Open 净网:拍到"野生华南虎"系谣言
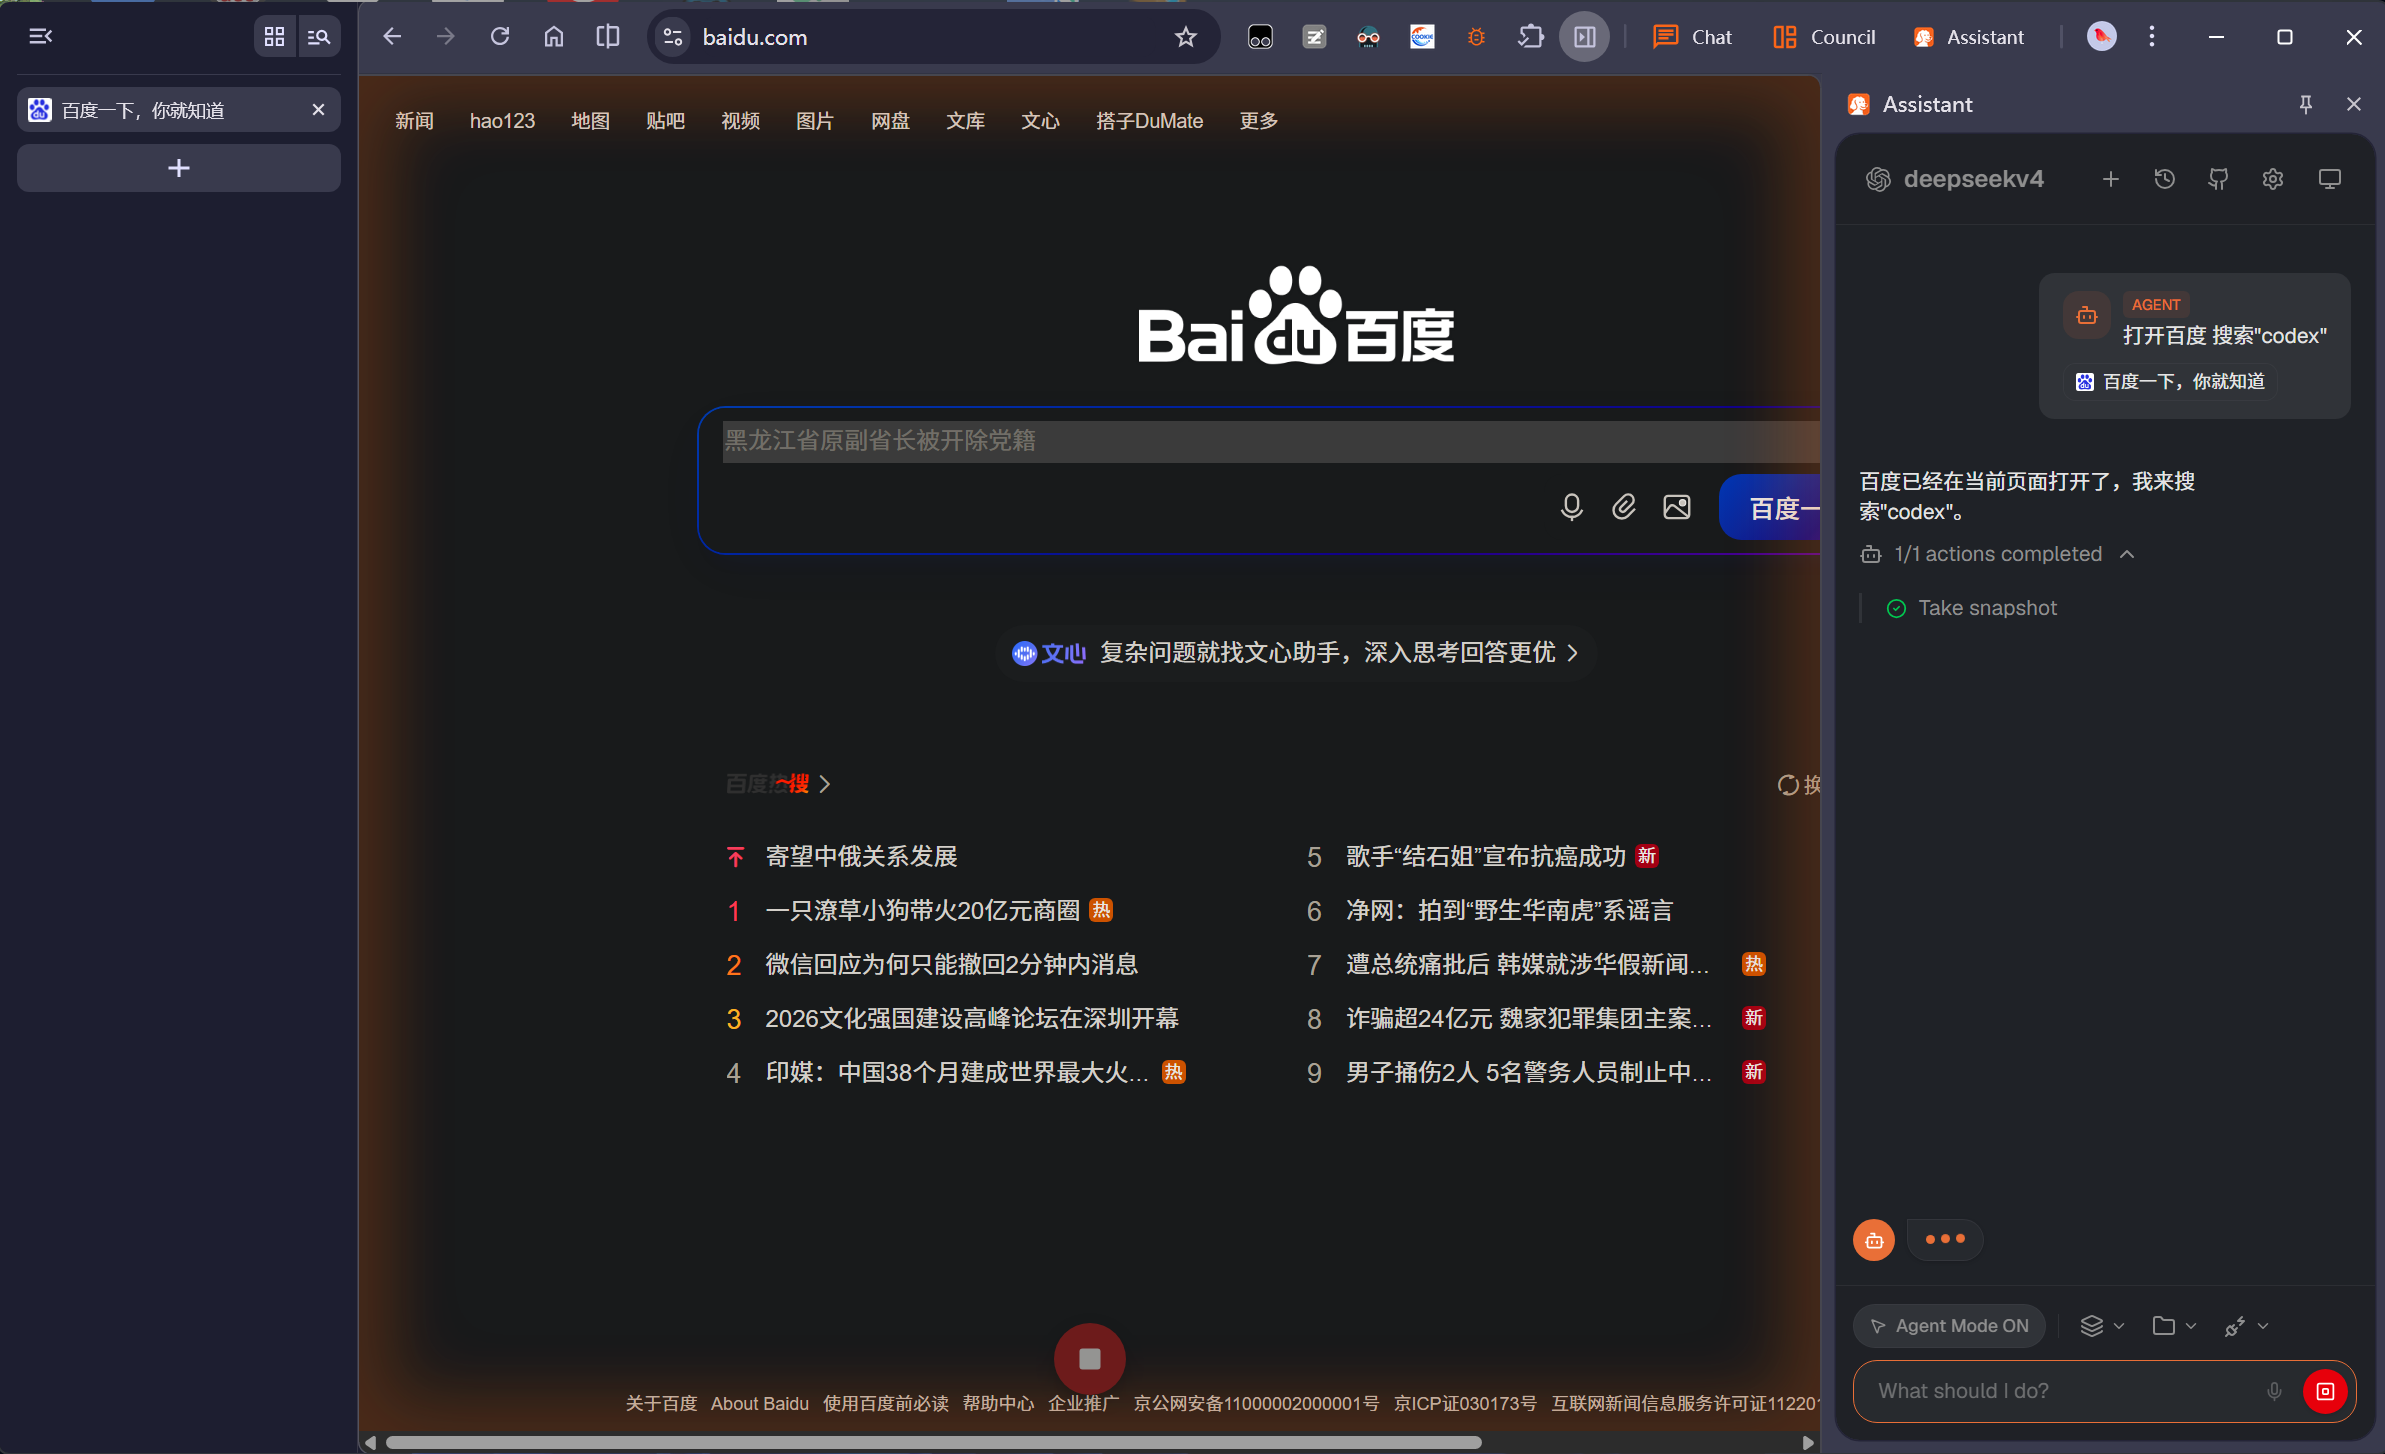The image size is (2385, 1454). click(x=1509, y=911)
